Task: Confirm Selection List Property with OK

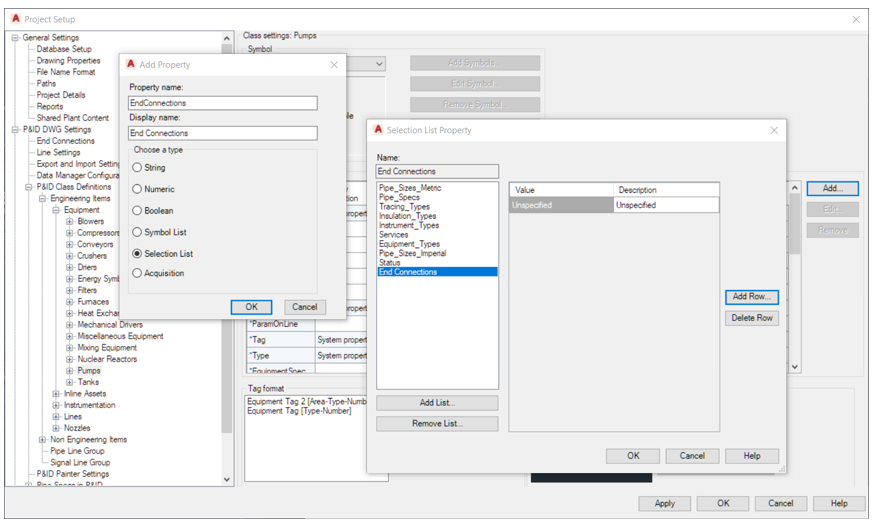Action: (633, 456)
